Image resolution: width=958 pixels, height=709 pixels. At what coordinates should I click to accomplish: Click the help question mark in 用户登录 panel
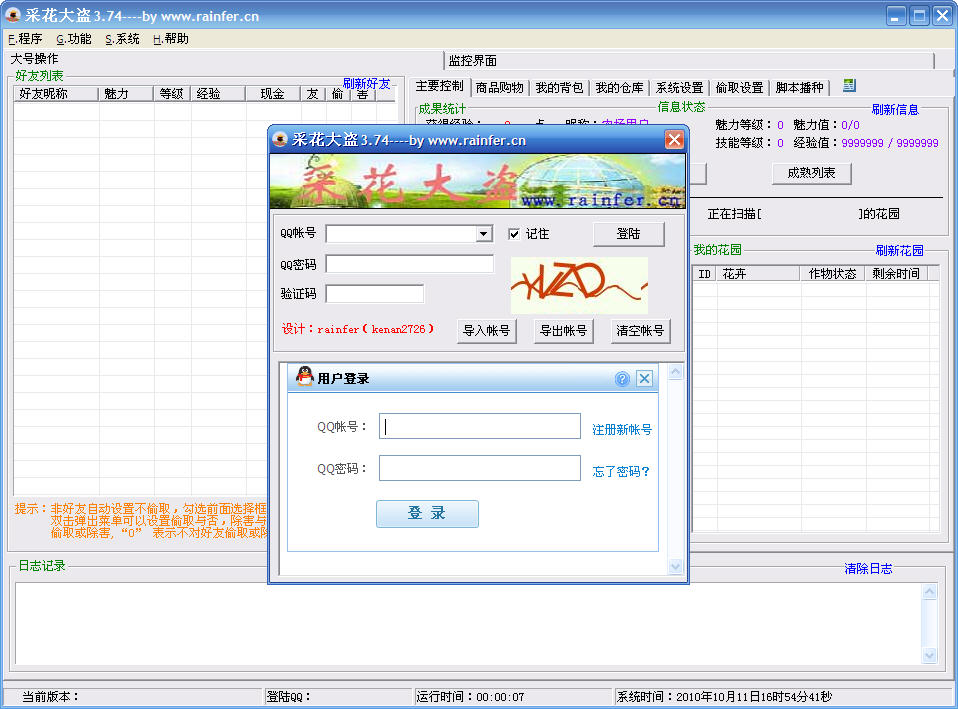pyautogui.click(x=622, y=379)
